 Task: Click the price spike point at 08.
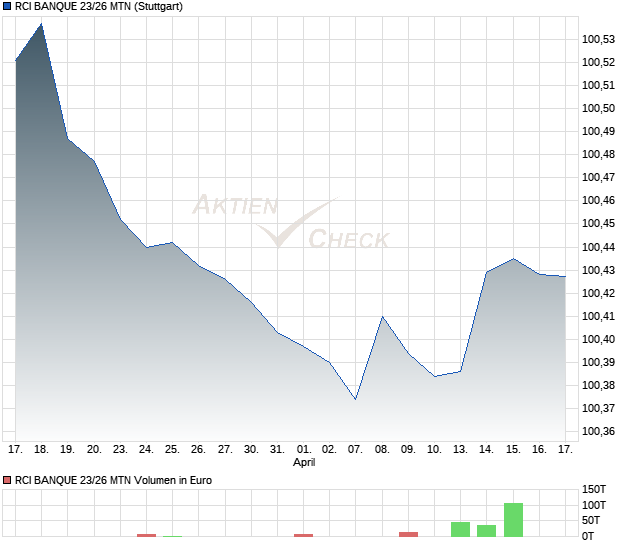pos(382,317)
